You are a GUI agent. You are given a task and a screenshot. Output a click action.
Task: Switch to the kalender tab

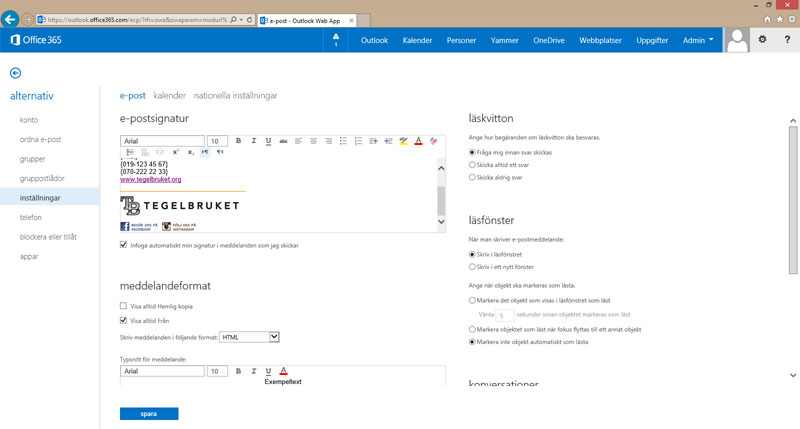pos(169,96)
